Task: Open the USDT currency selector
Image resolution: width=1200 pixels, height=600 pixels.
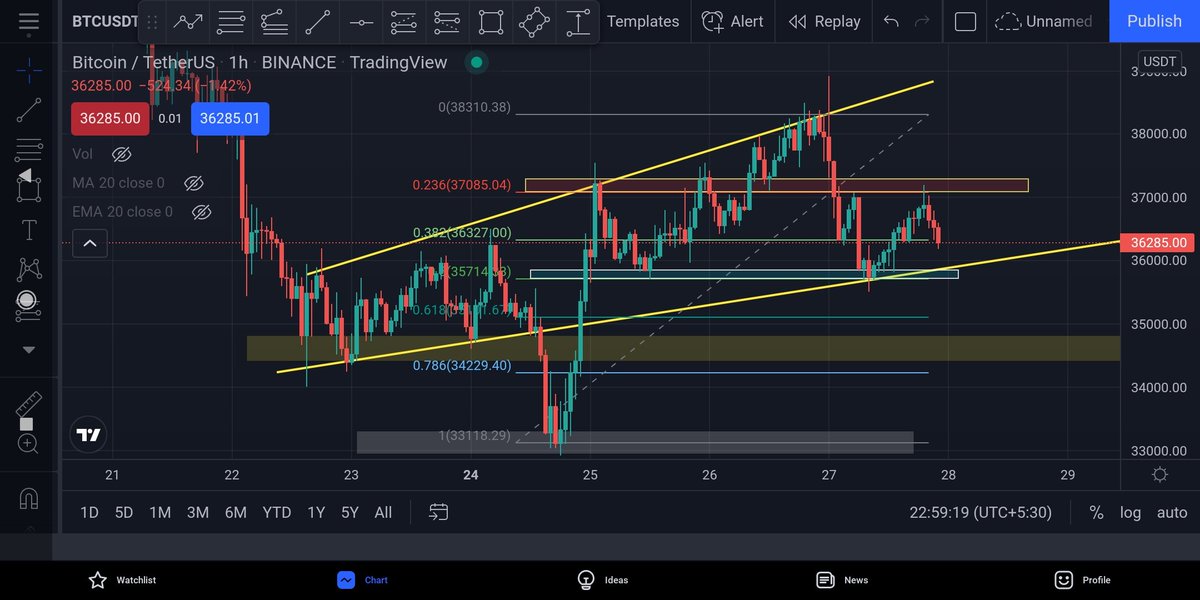Action: tap(1160, 62)
